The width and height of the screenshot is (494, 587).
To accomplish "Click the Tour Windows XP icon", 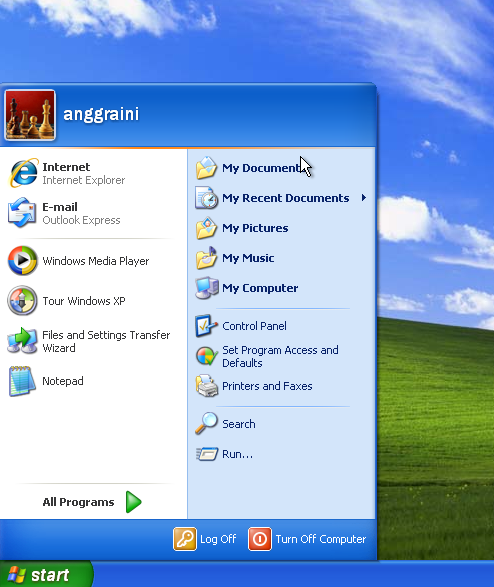I will pyautogui.click(x=22, y=300).
